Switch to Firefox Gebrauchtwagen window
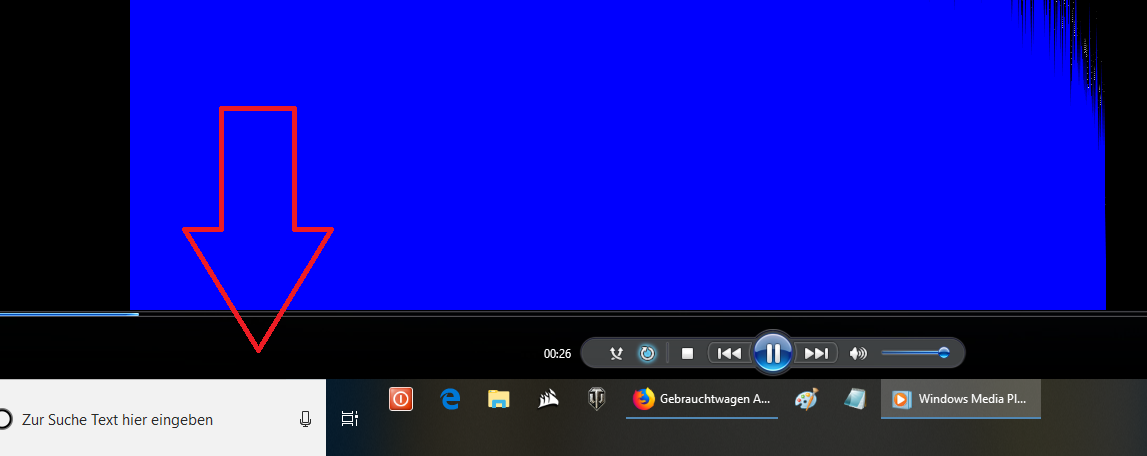The image size is (1147, 456). pos(702,399)
